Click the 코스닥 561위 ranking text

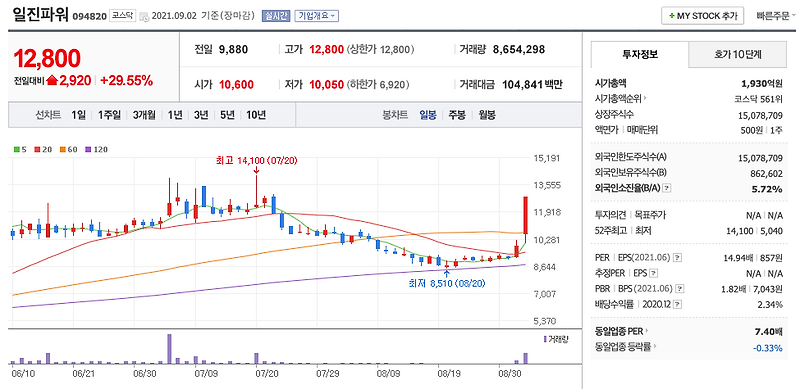[759, 98]
